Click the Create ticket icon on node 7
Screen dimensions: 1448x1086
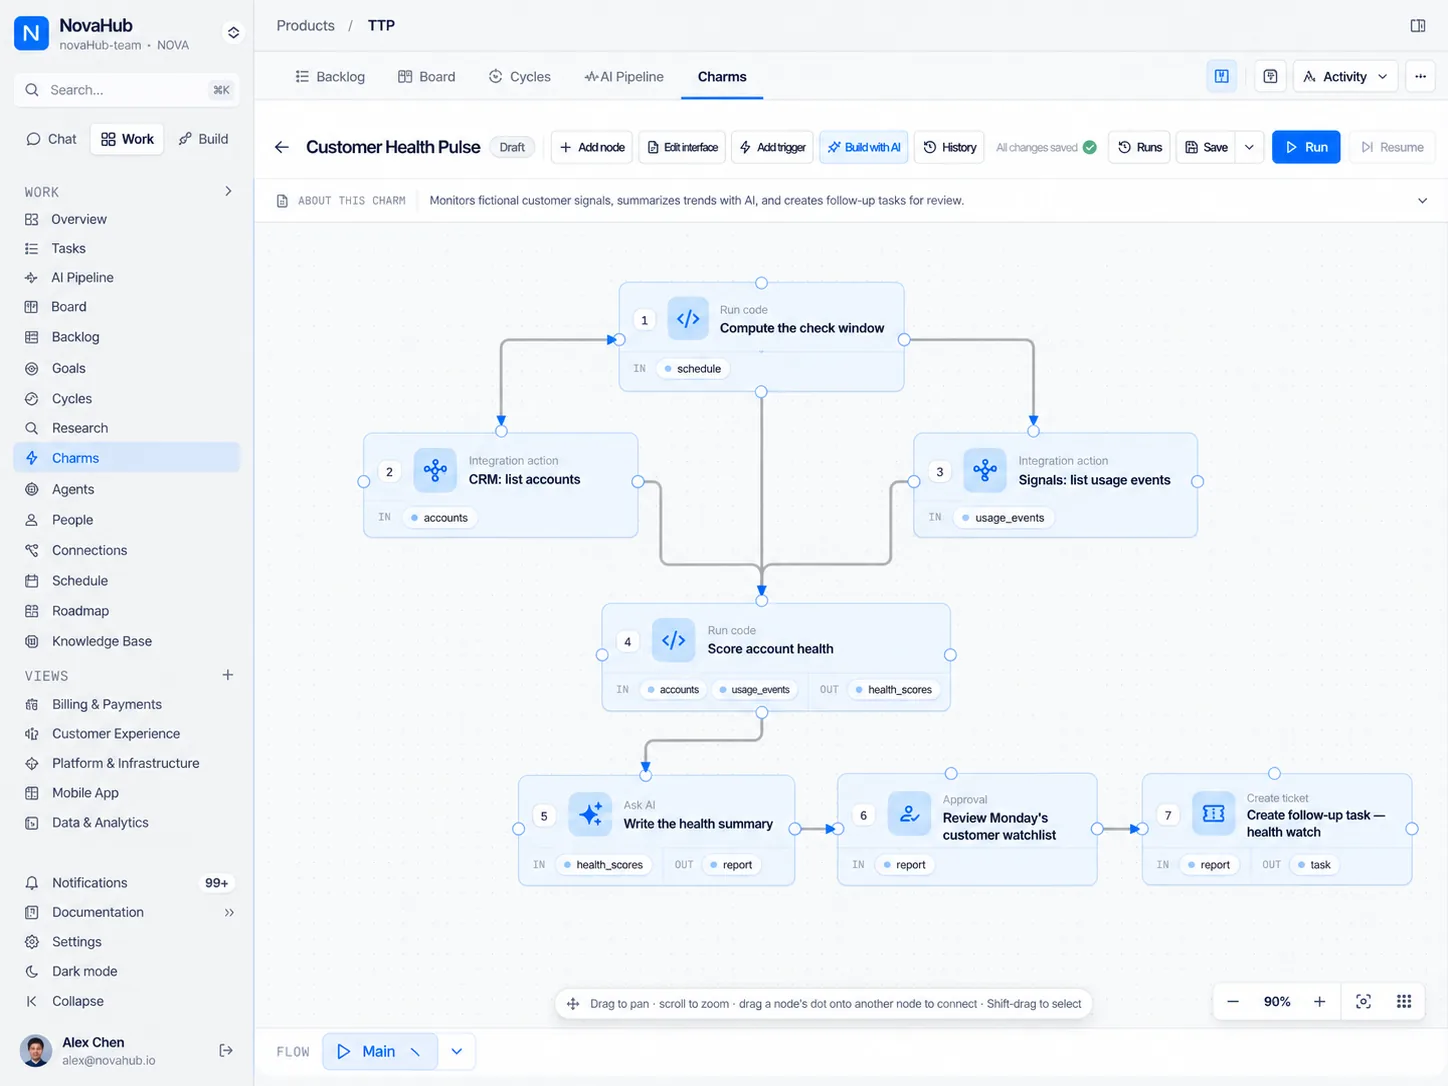1213,814
